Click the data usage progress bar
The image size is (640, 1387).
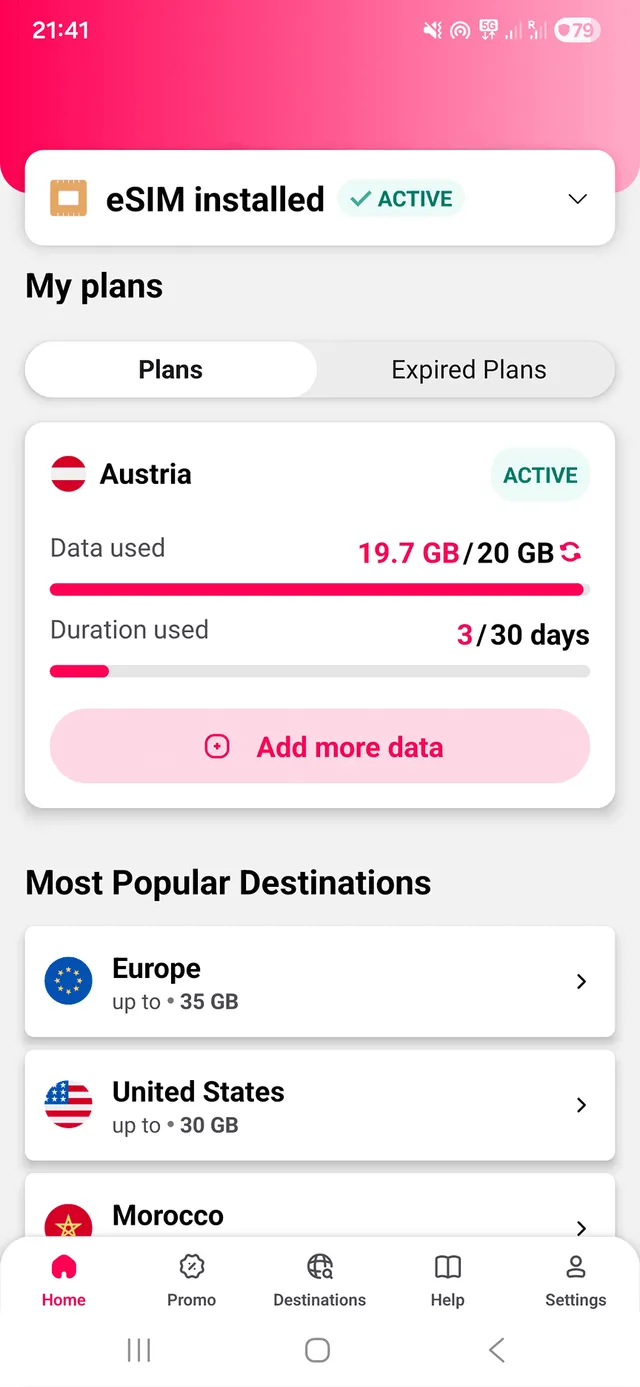tap(320, 590)
